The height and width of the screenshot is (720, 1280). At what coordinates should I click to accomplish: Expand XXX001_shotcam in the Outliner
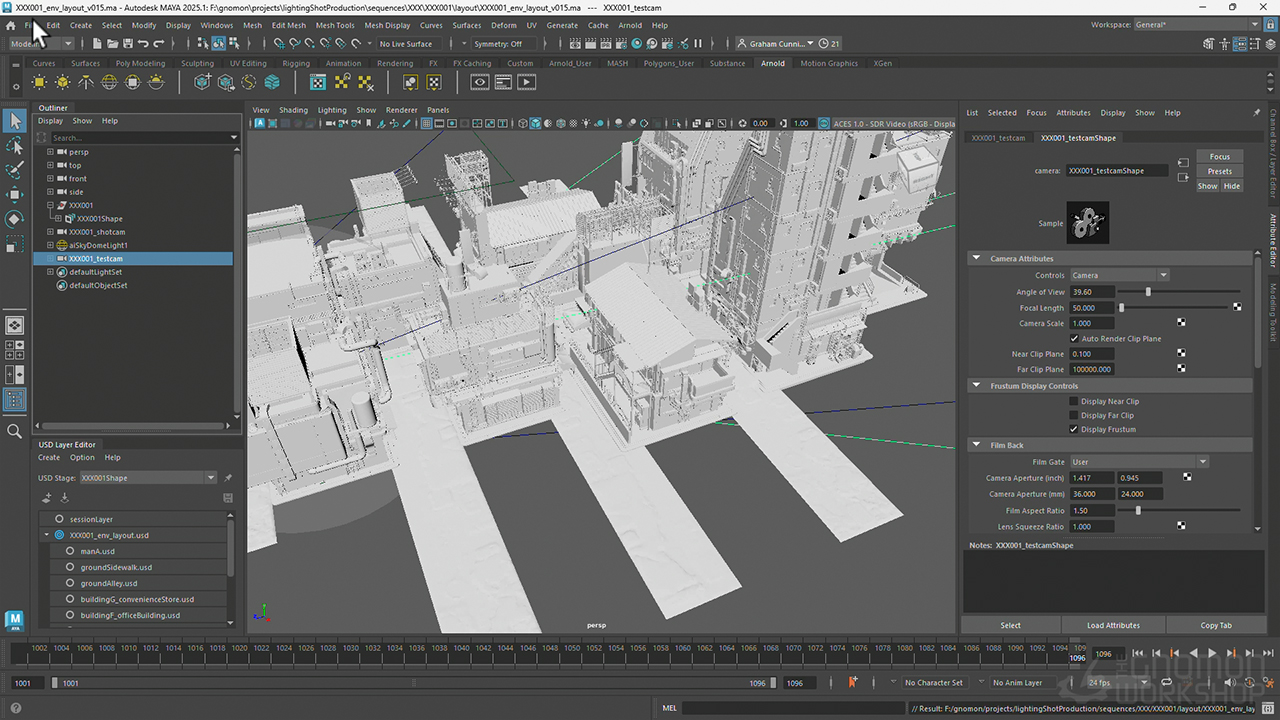coord(50,232)
